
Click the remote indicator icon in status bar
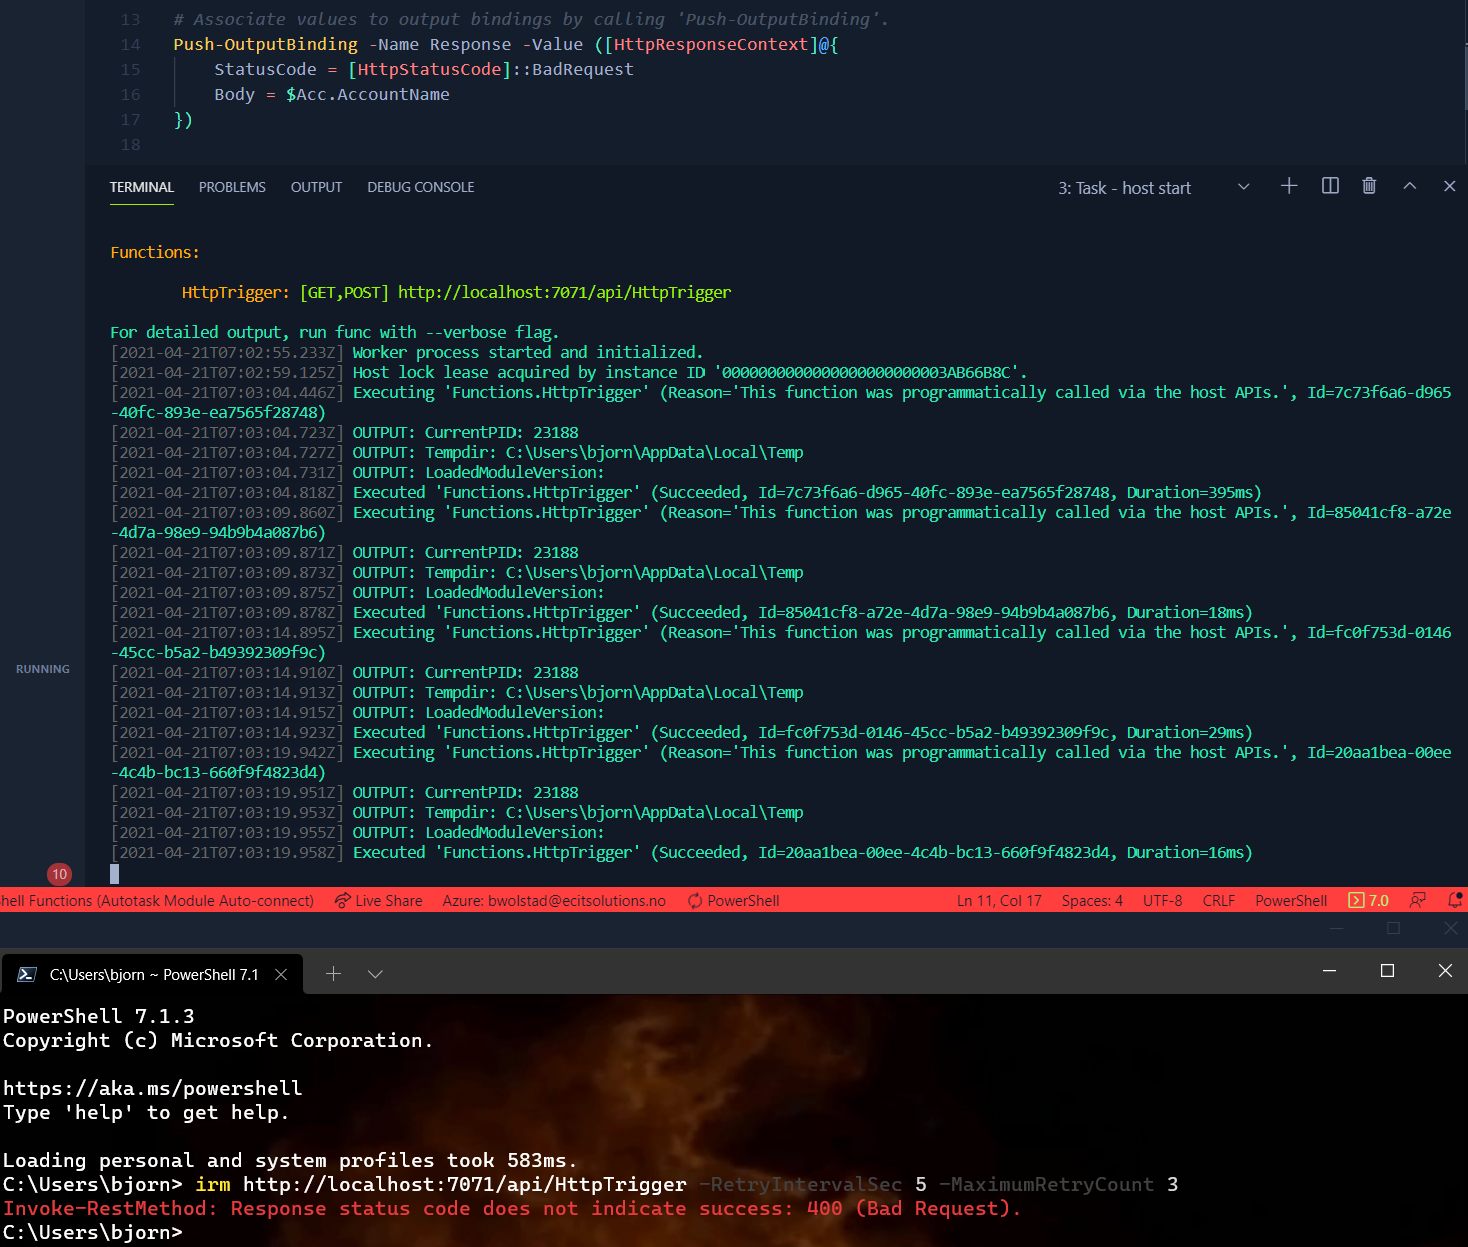(x=1418, y=900)
